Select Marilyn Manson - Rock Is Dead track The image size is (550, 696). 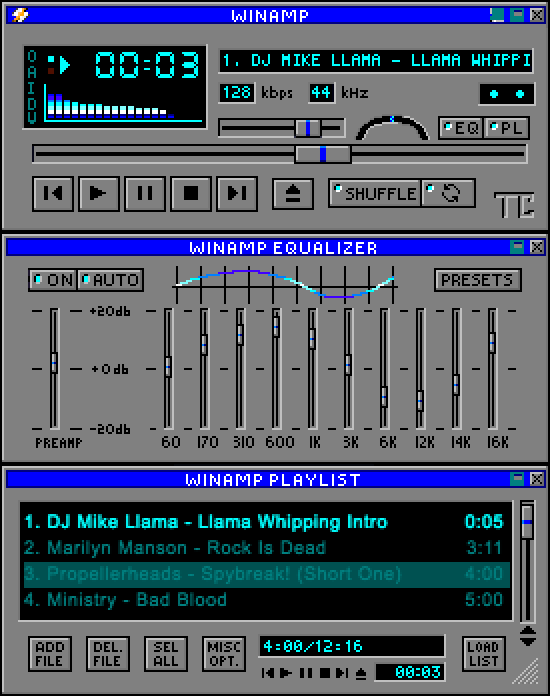pyautogui.click(x=266, y=547)
